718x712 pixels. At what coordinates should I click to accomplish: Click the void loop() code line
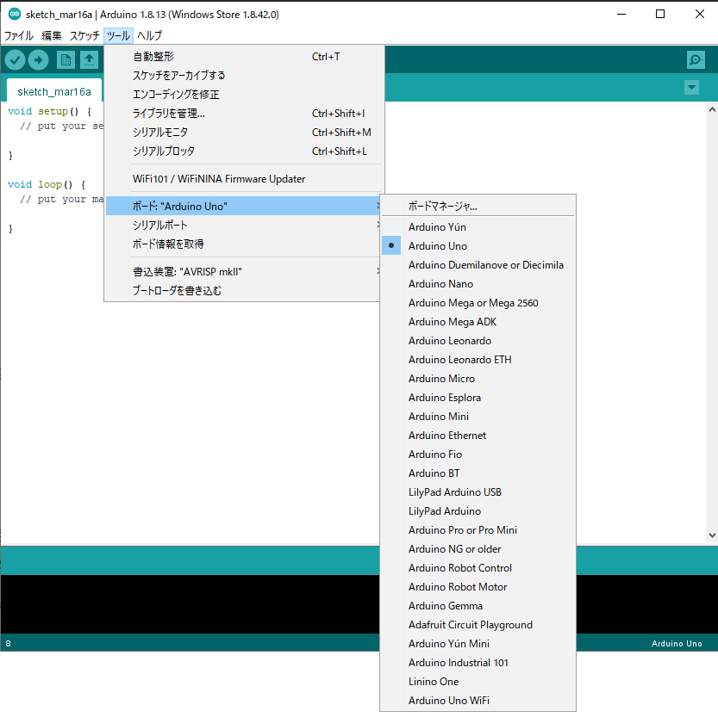click(x=46, y=185)
